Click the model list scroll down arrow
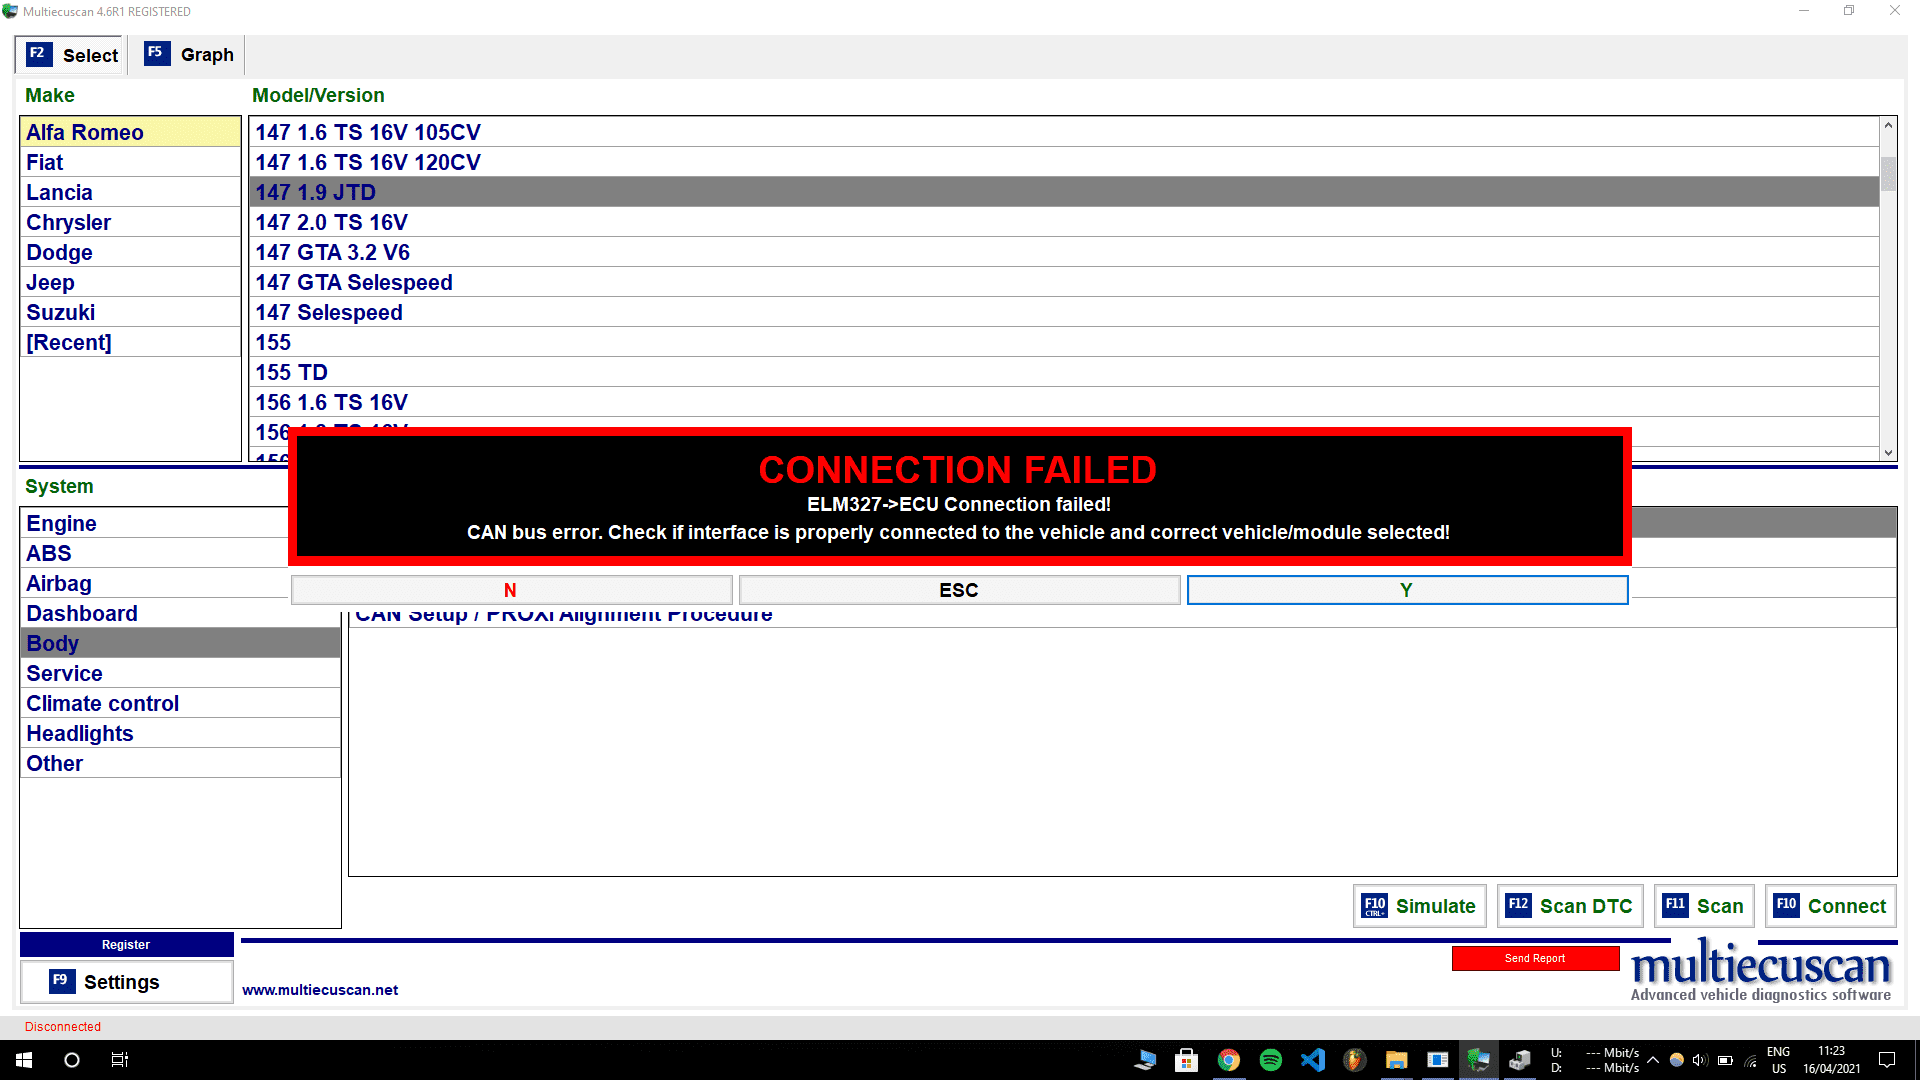1920x1080 pixels. point(1888,453)
